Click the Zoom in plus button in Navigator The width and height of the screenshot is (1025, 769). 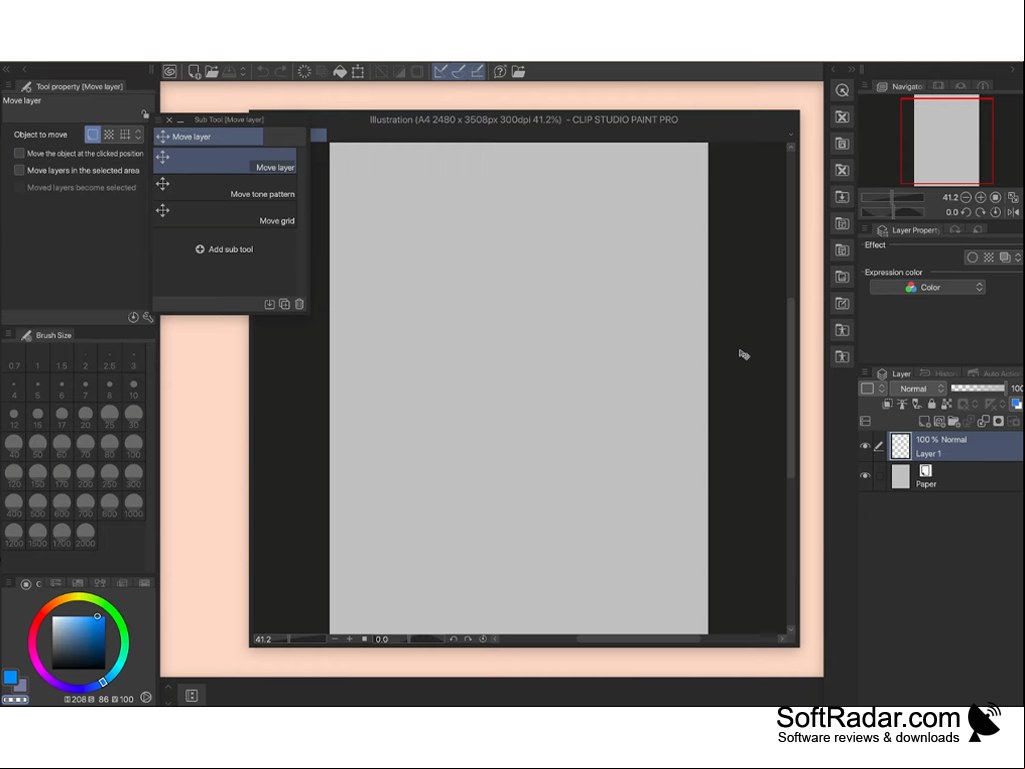[981, 197]
